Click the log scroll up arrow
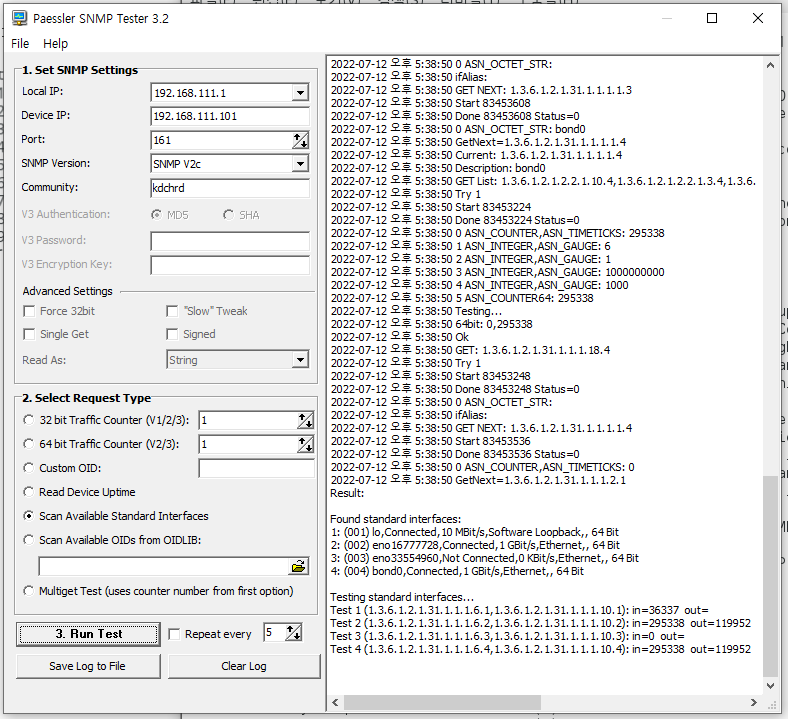 click(770, 65)
